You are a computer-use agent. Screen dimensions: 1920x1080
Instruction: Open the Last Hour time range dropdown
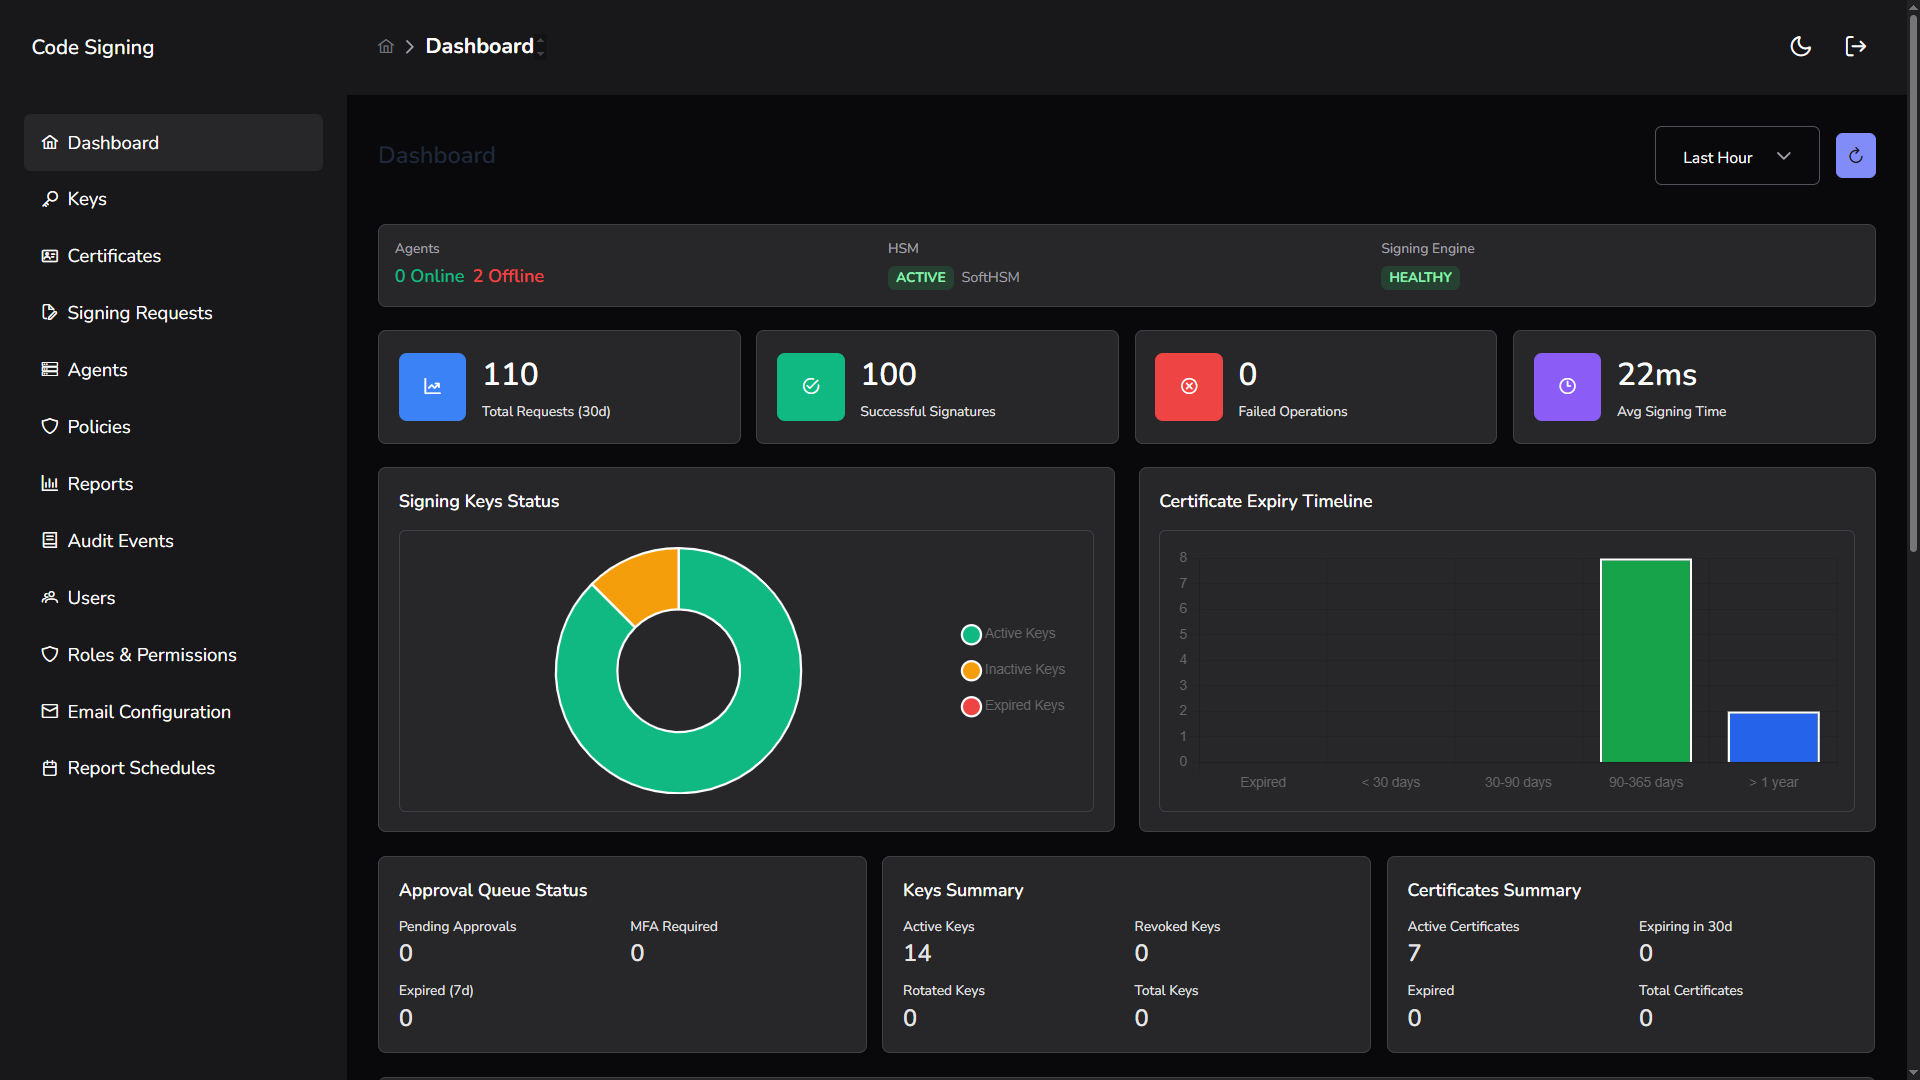1737,156
